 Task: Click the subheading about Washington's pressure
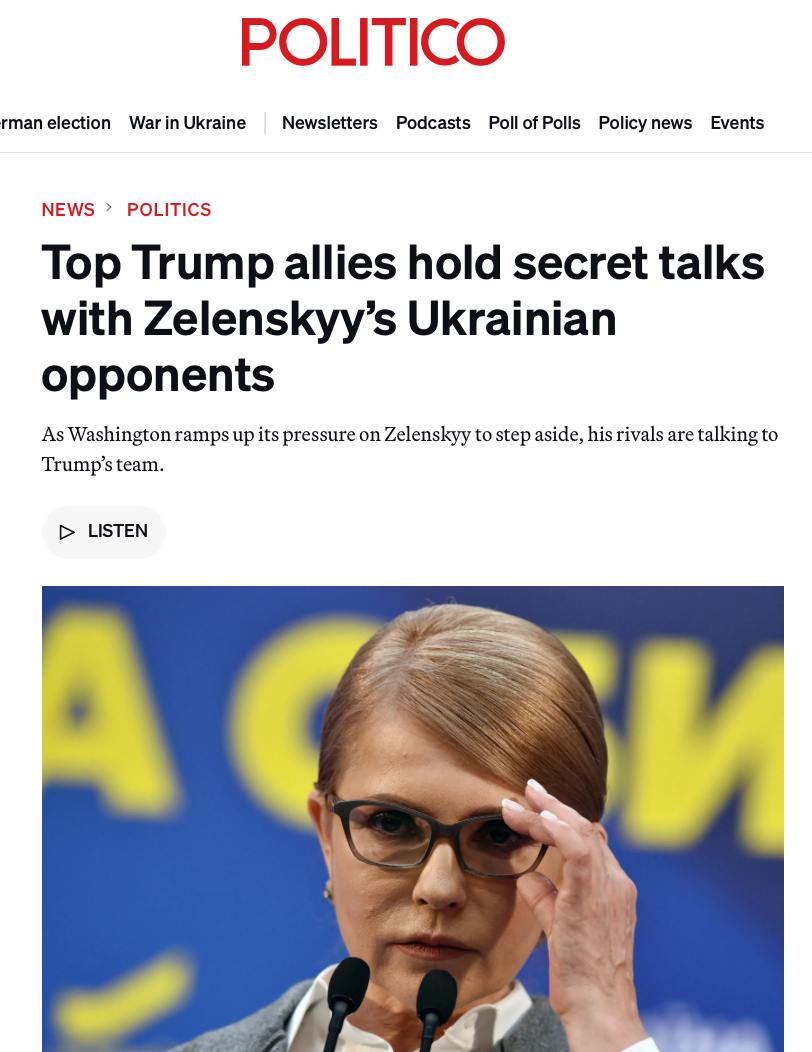pyautogui.click(x=410, y=449)
